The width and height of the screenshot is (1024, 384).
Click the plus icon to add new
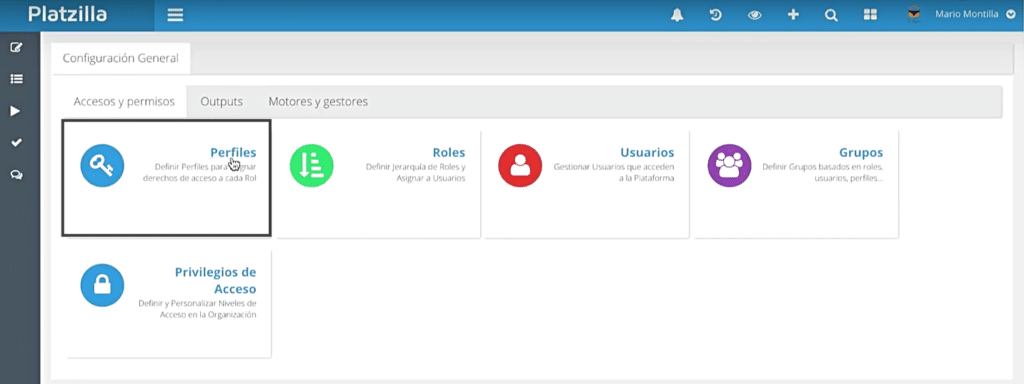[x=793, y=15]
